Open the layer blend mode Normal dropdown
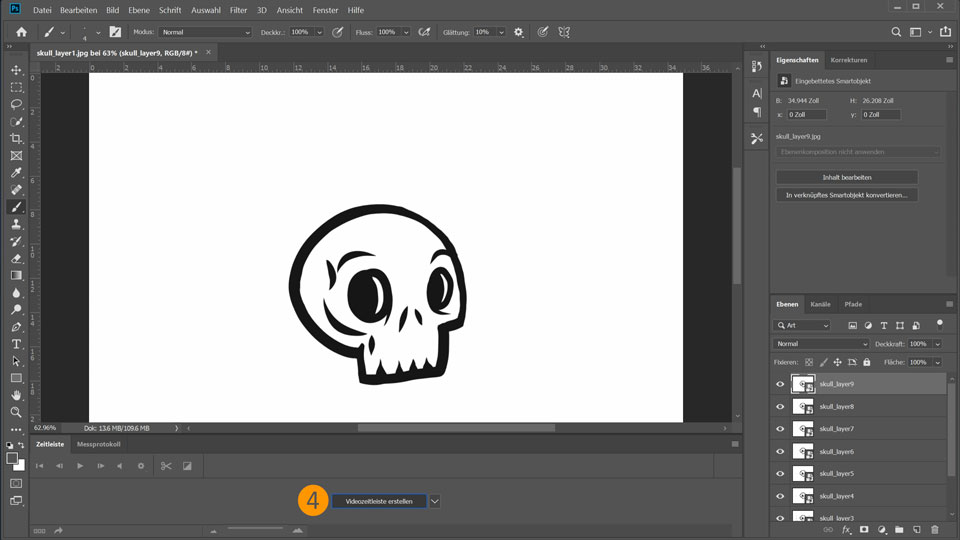 pos(822,344)
